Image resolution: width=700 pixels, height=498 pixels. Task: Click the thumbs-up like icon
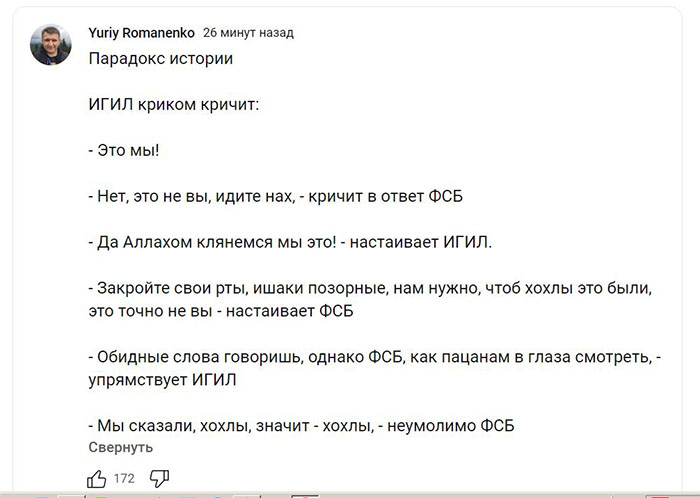point(97,478)
